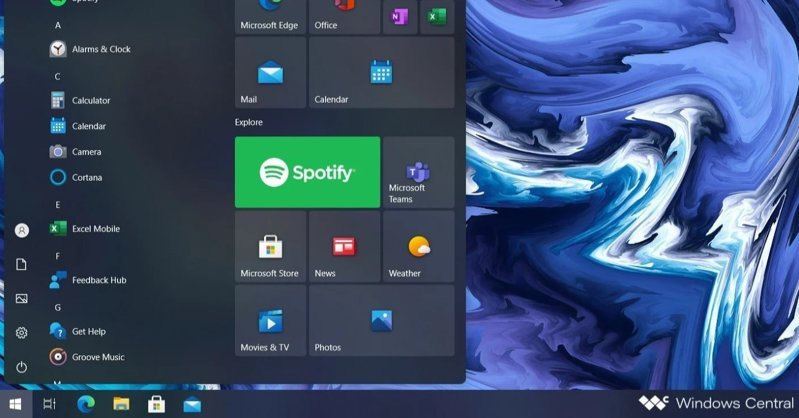Open the Microsoft Store tile
Viewport: 799px width, 418px height.
271,247
